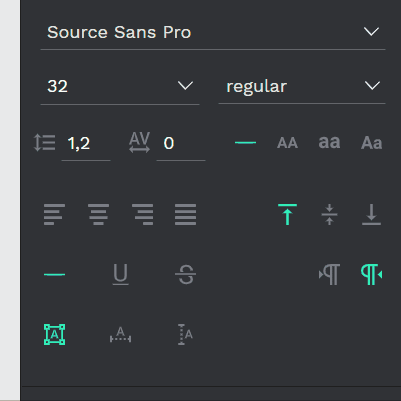This screenshot has width=401, height=401.
Task: Center-align the text
Action: (98, 214)
